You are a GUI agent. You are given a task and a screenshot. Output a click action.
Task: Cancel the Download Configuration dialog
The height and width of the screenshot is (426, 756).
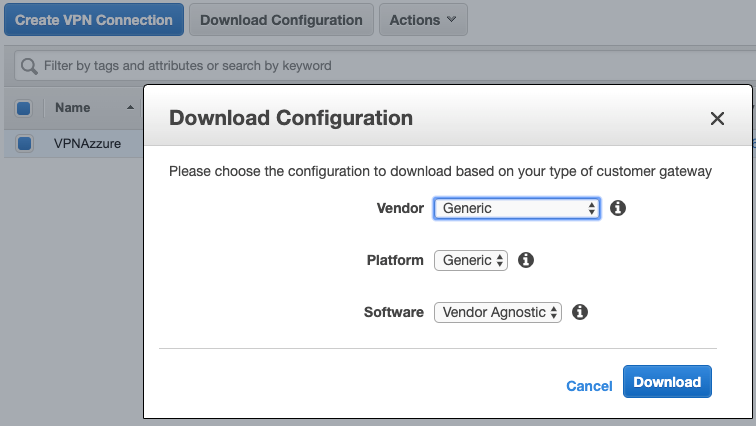pos(589,386)
